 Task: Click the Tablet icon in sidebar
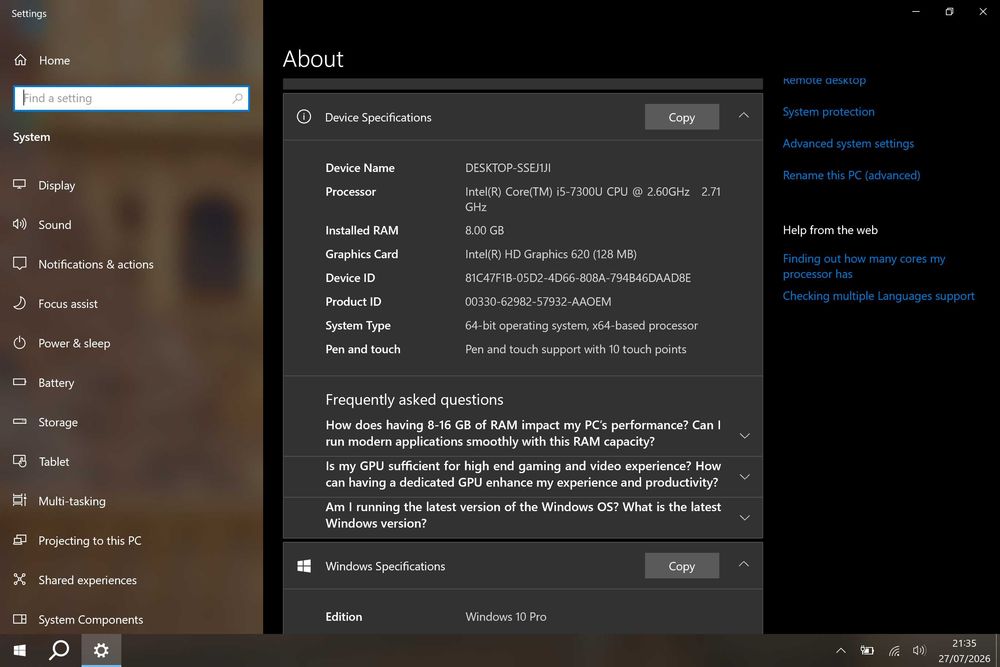(20, 461)
